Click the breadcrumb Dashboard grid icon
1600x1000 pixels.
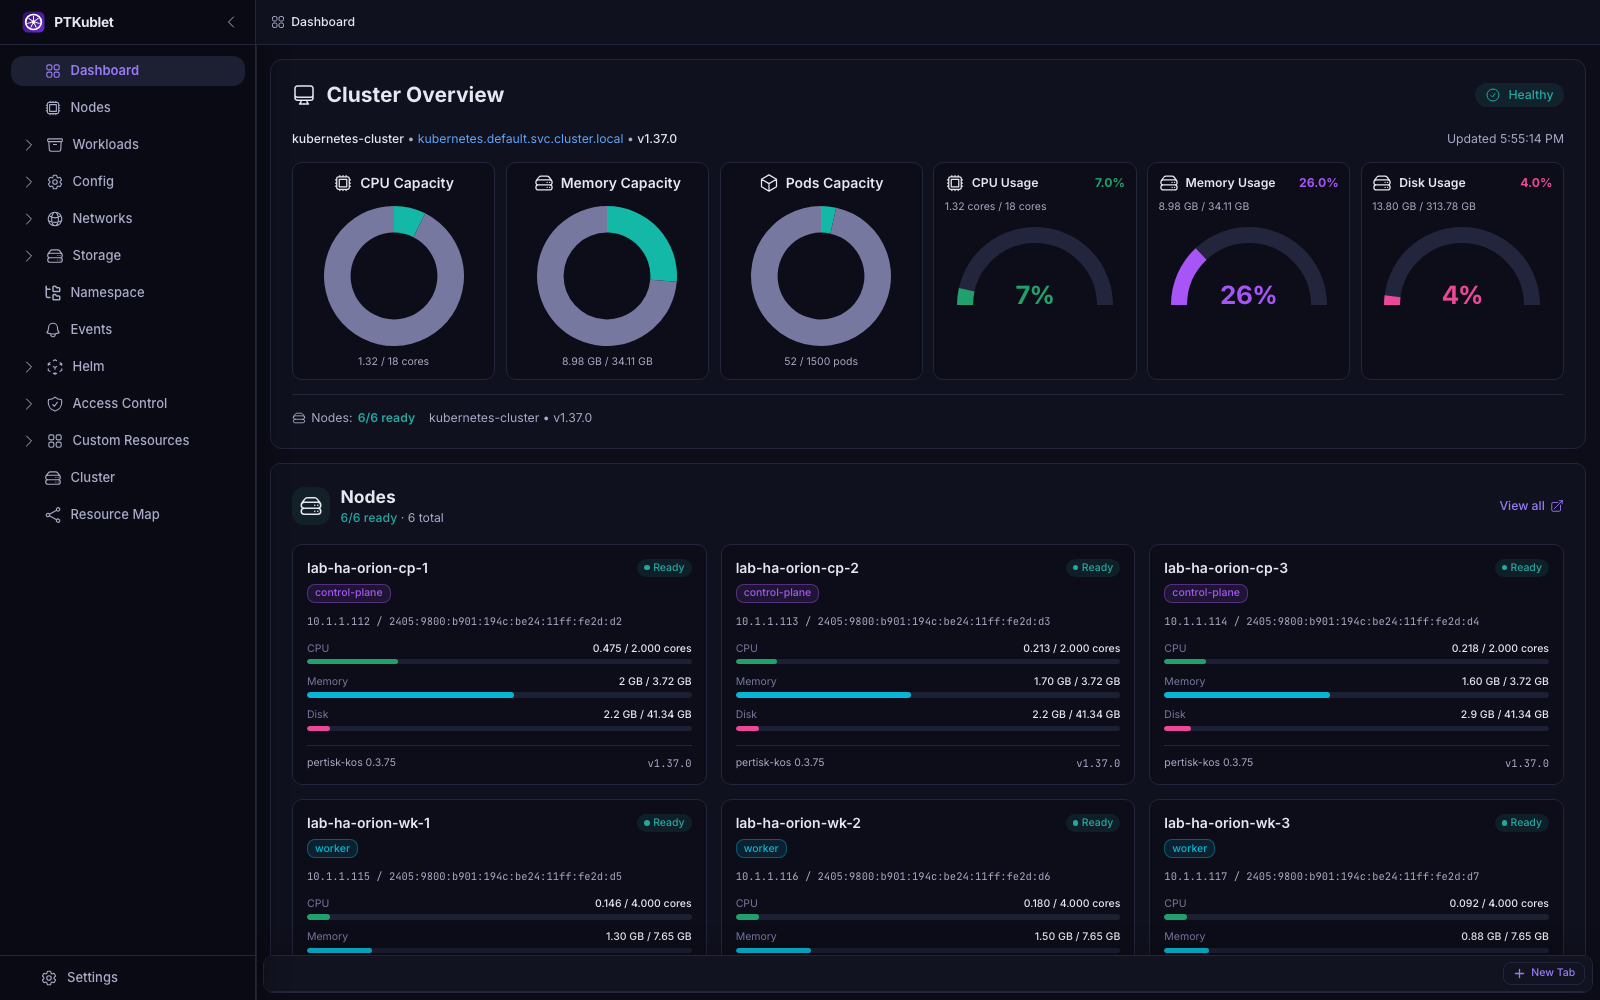(x=278, y=22)
